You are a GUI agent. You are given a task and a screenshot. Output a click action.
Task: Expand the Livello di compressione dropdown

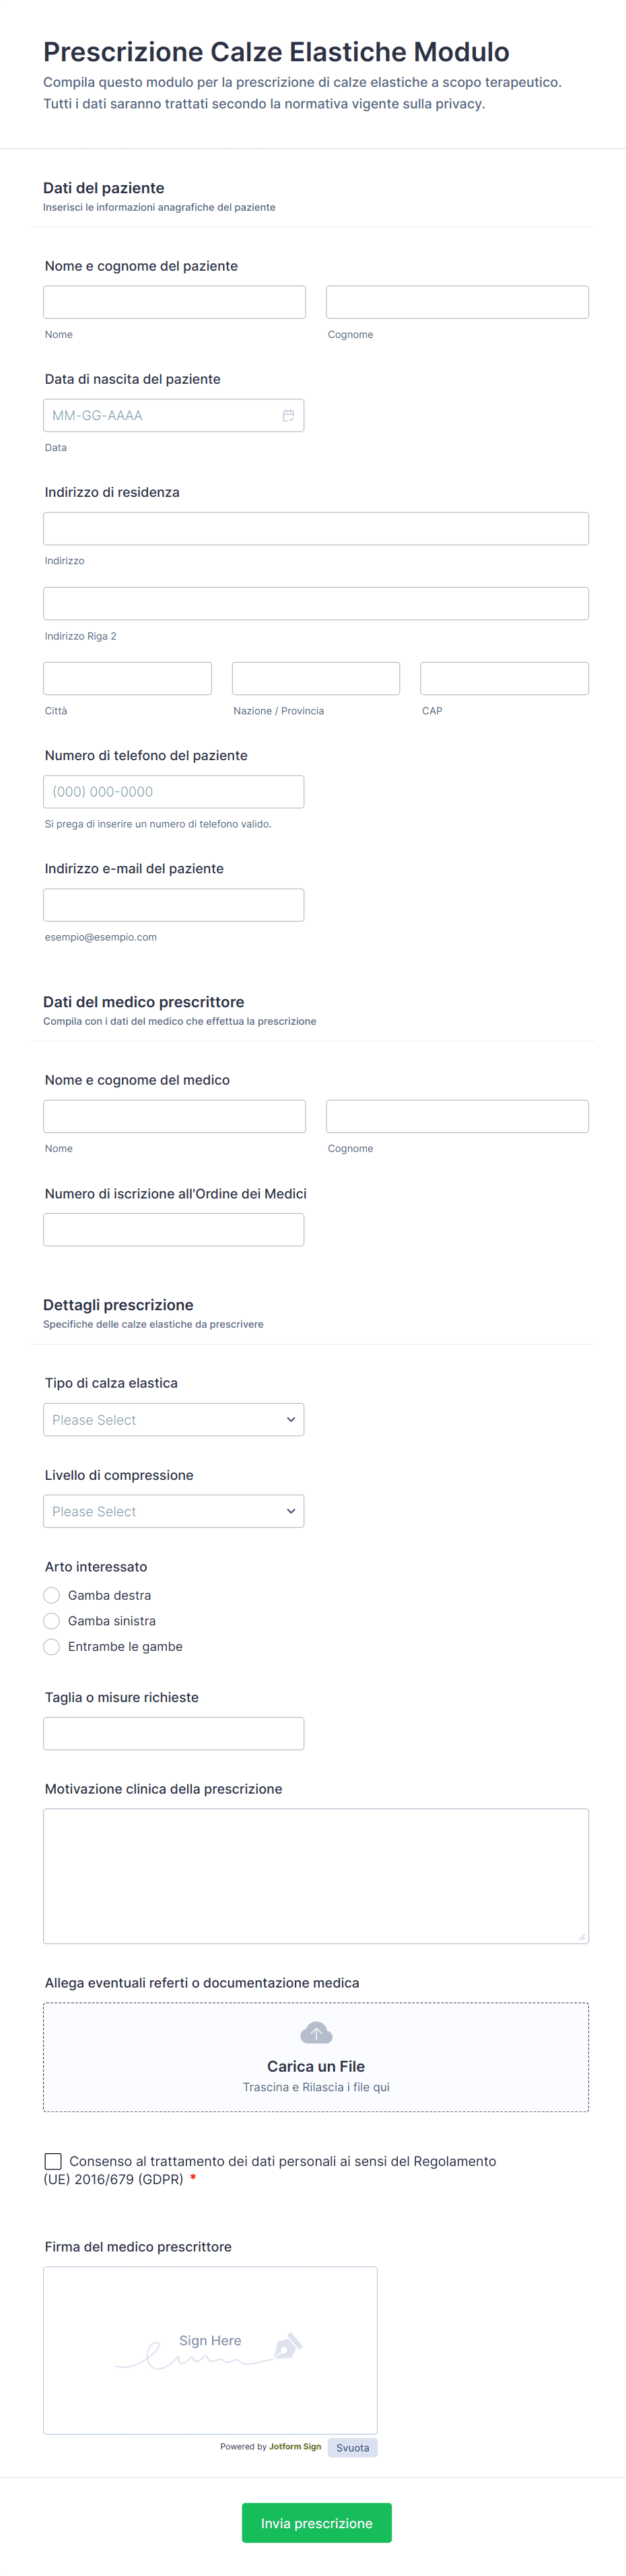(173, 1512)
